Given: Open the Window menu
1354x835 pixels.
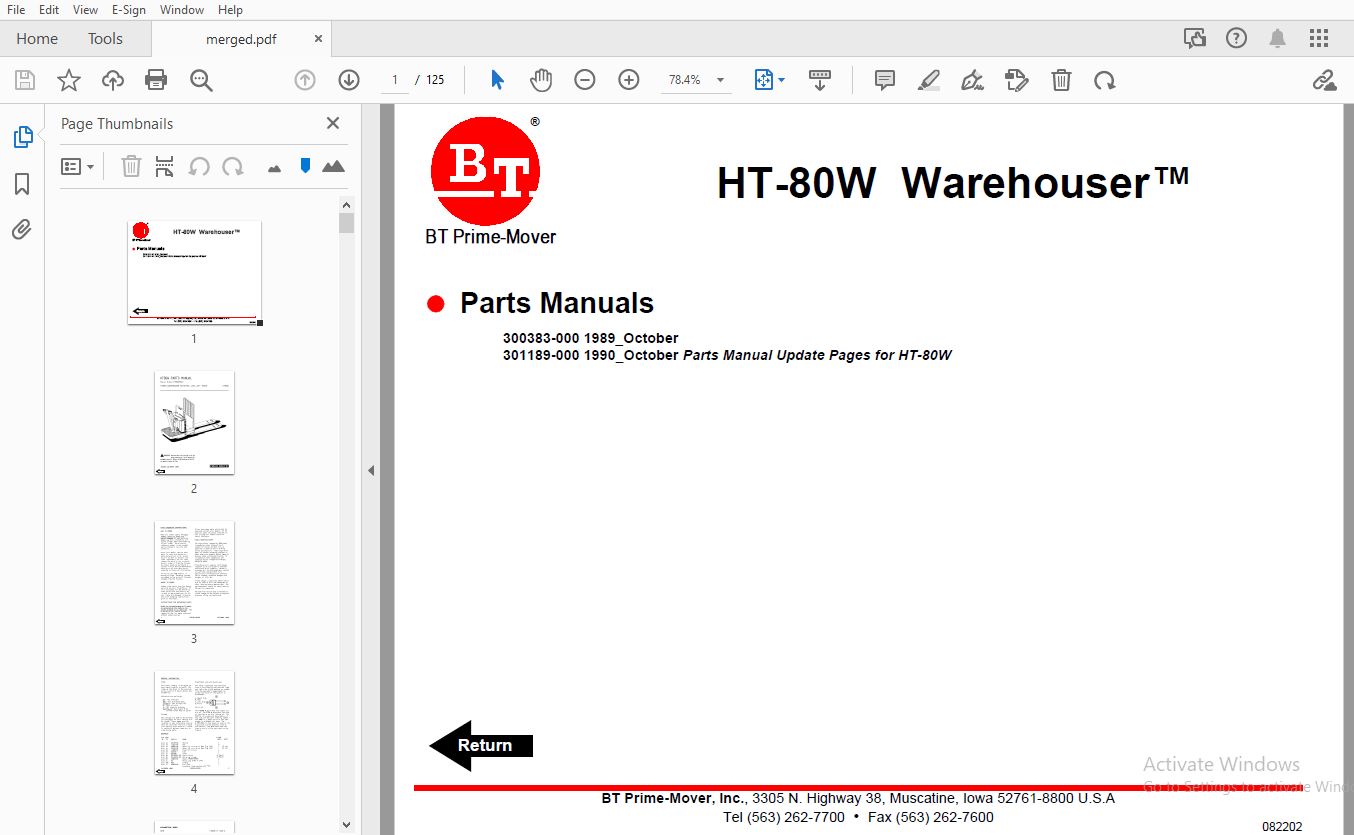Looking at the screenshot, I should (x=182, y=9).
